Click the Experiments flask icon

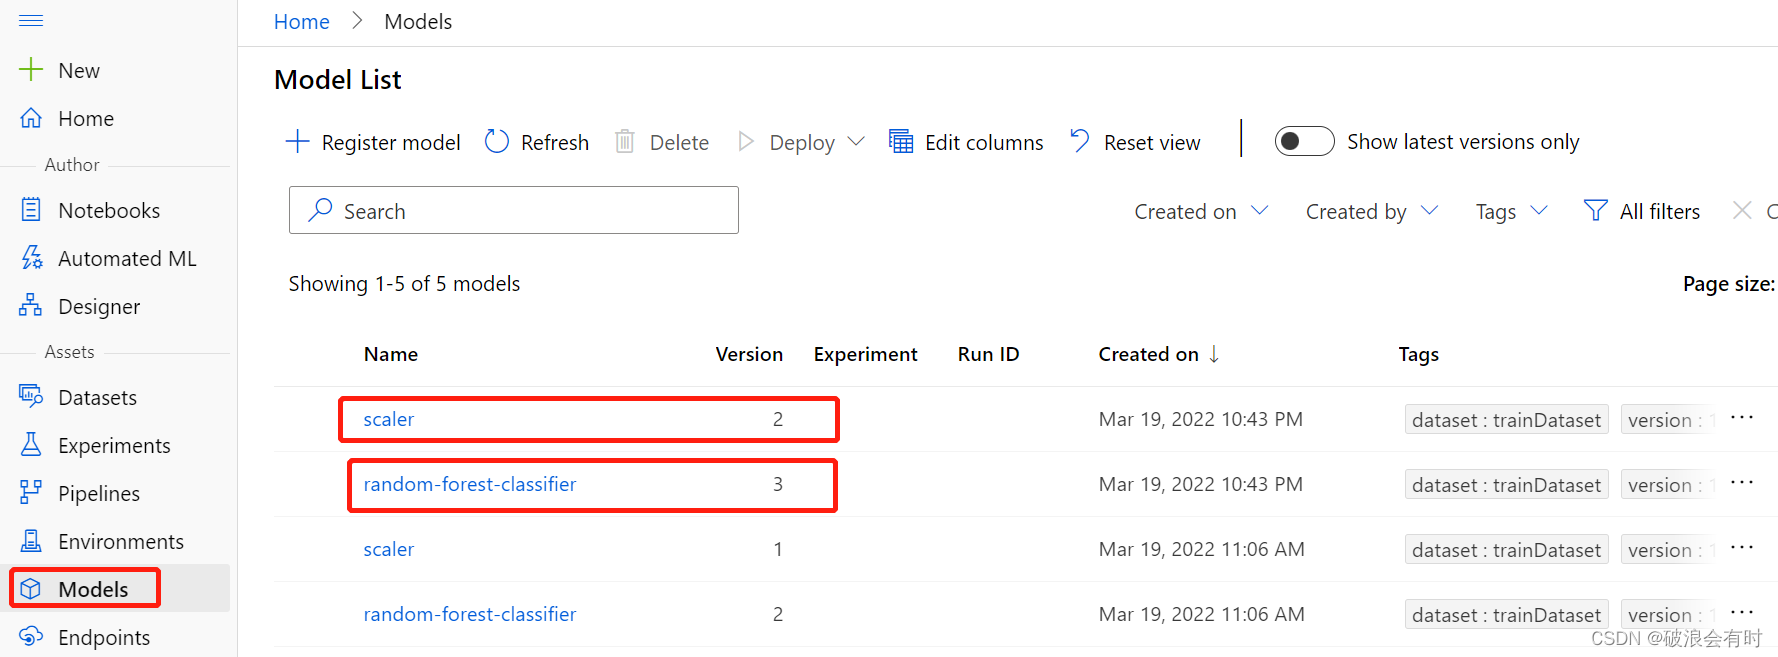pos(31,445)
